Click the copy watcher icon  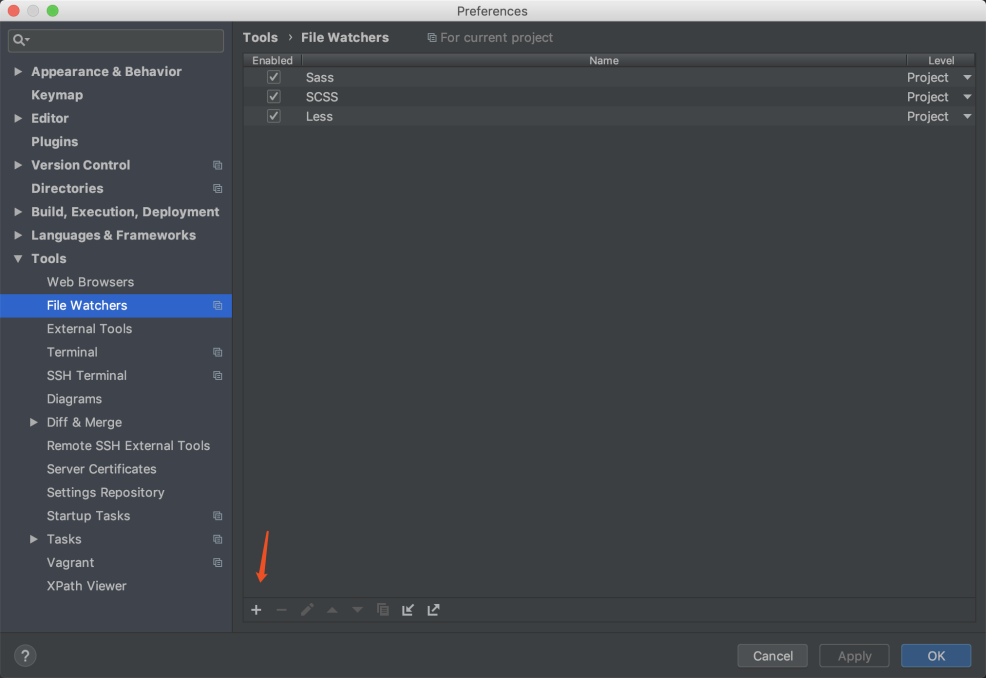[x=383, y=610]
